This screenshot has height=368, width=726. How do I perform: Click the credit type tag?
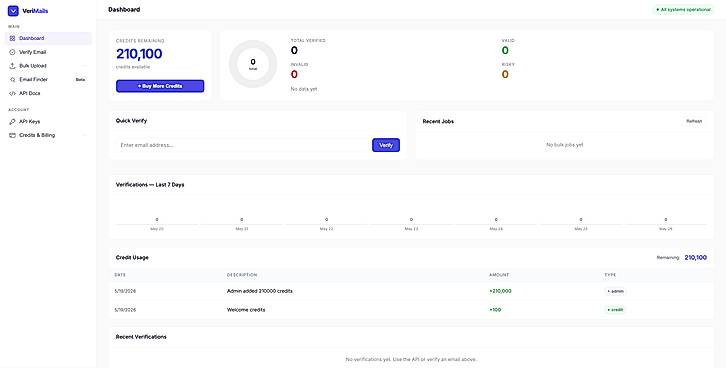tap(615, 310)
